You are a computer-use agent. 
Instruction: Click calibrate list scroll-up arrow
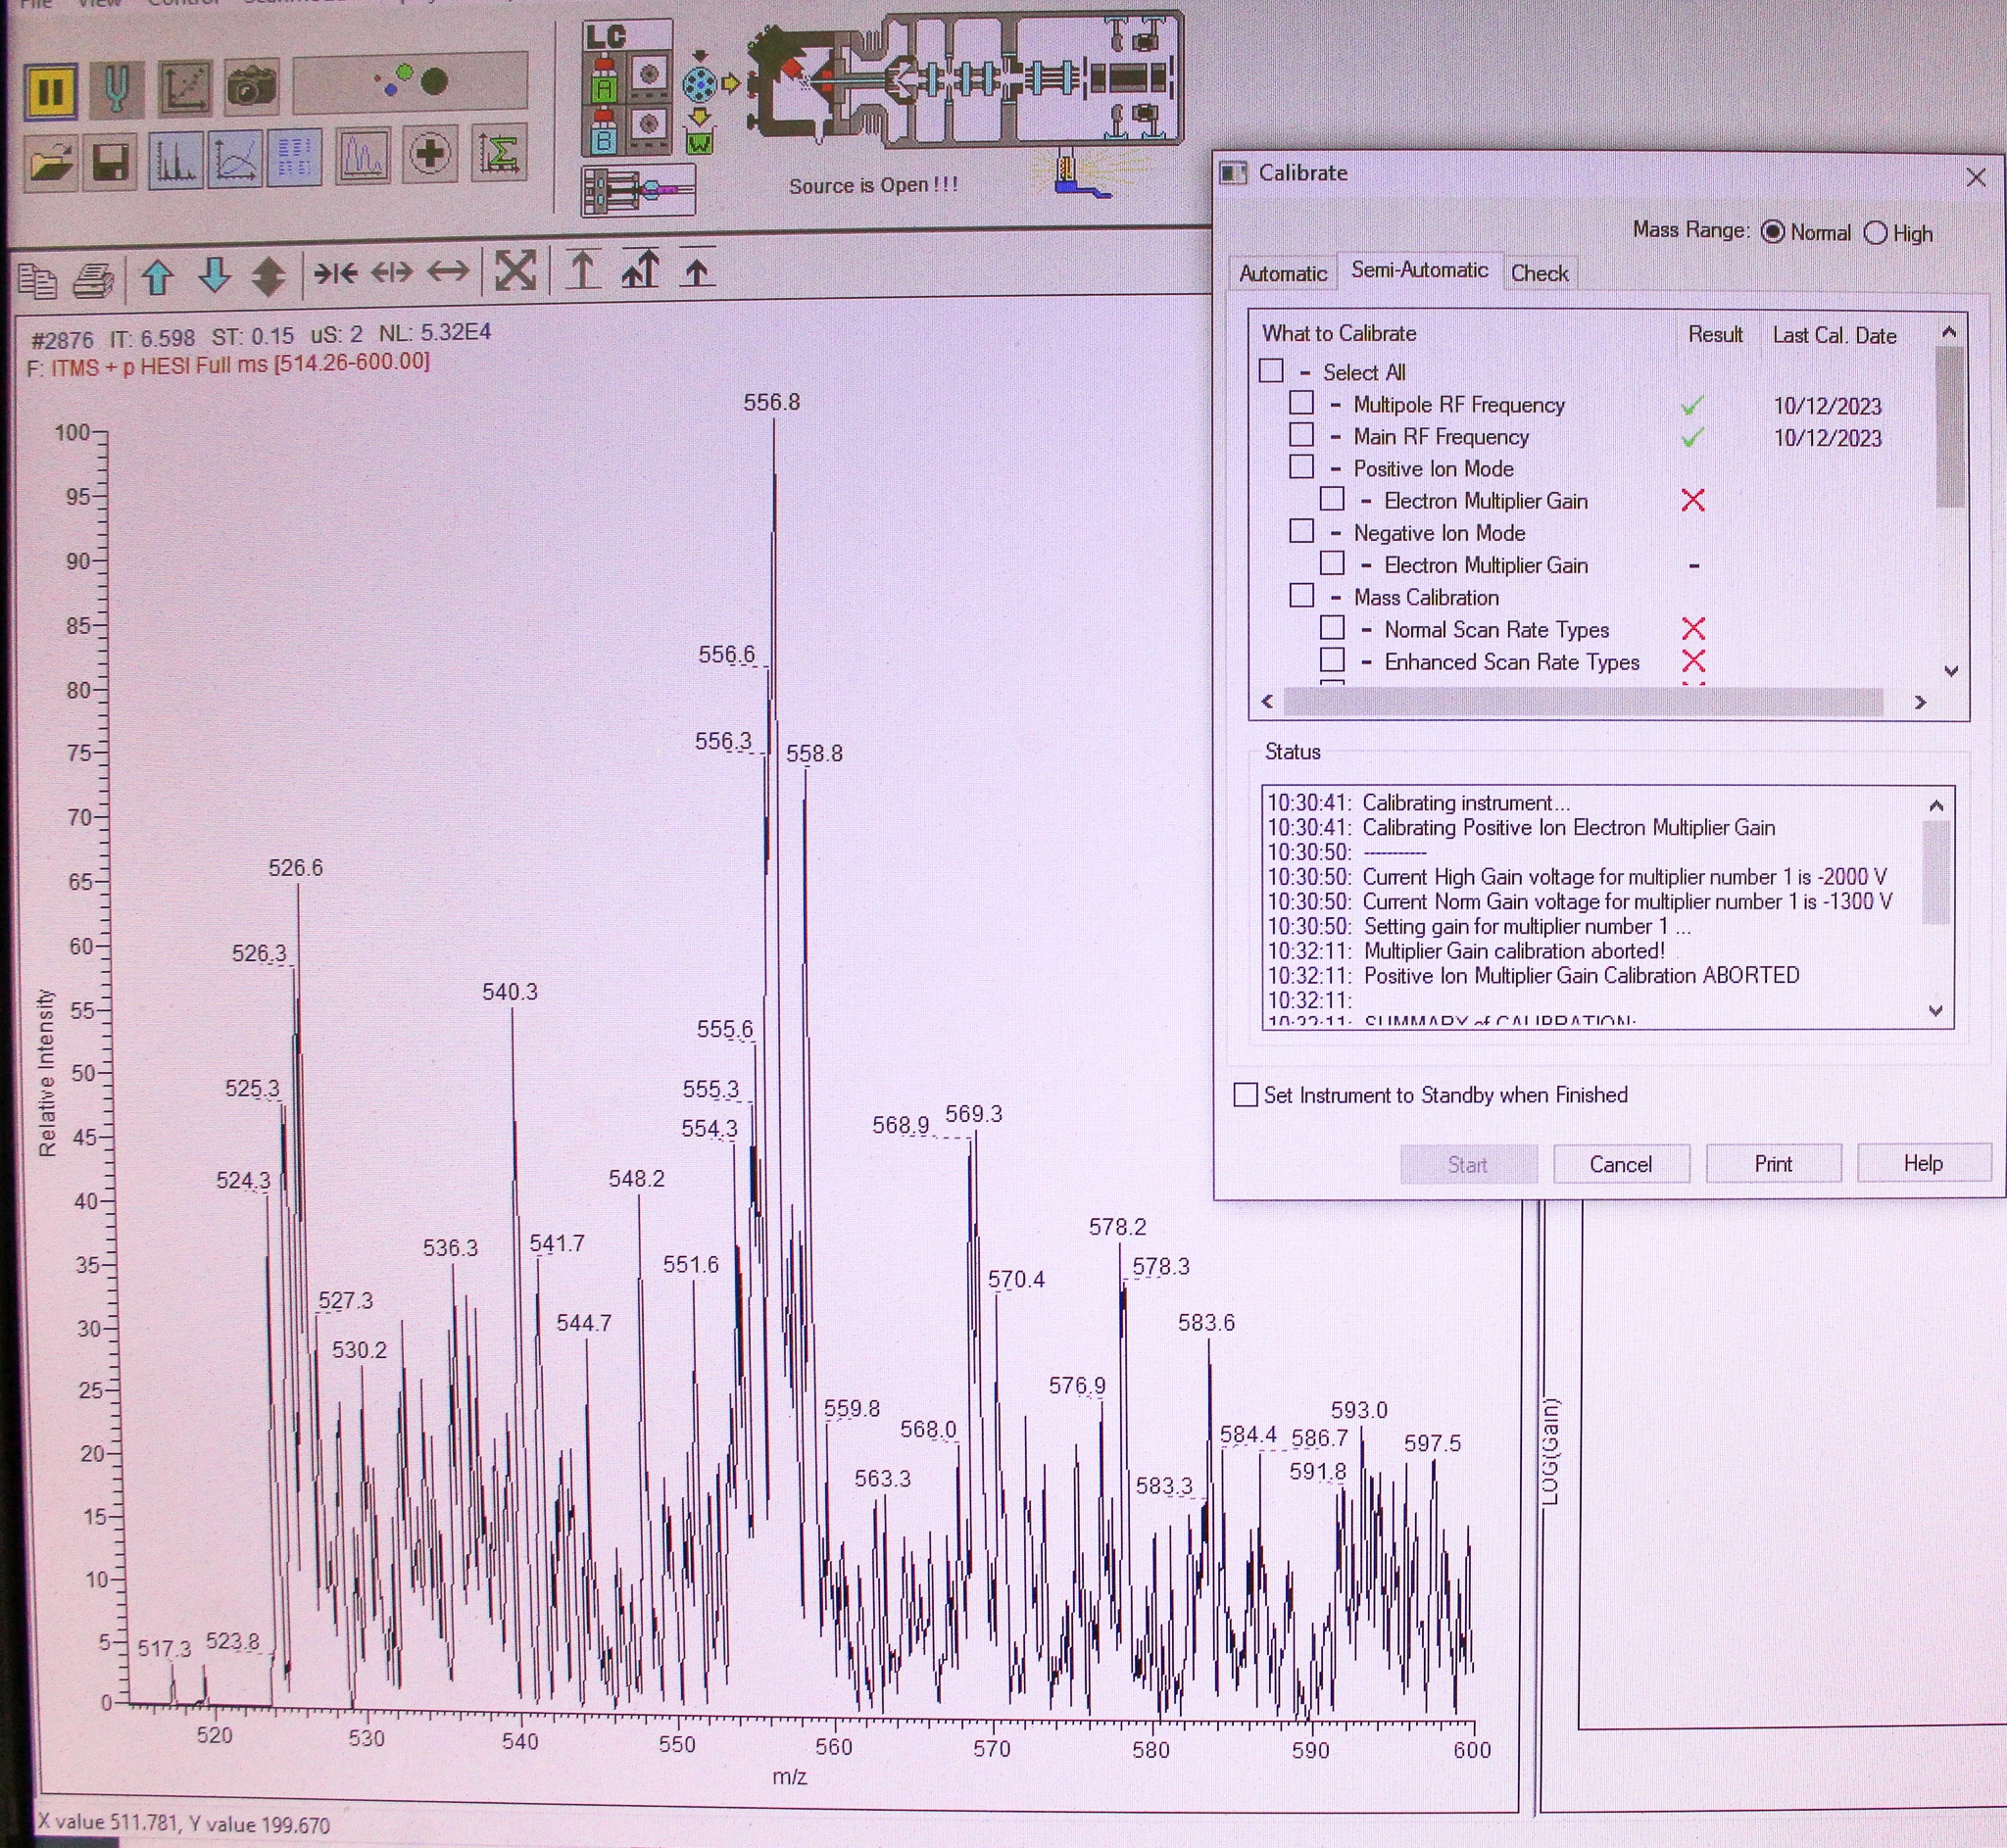pos(1949,331)
